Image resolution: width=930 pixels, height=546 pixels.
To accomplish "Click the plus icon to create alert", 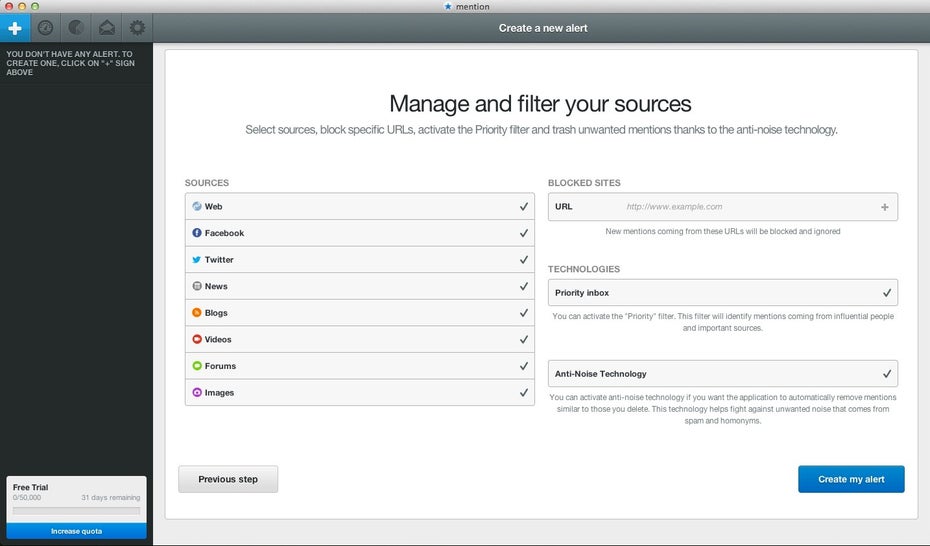I will click(x=15, y=28).
